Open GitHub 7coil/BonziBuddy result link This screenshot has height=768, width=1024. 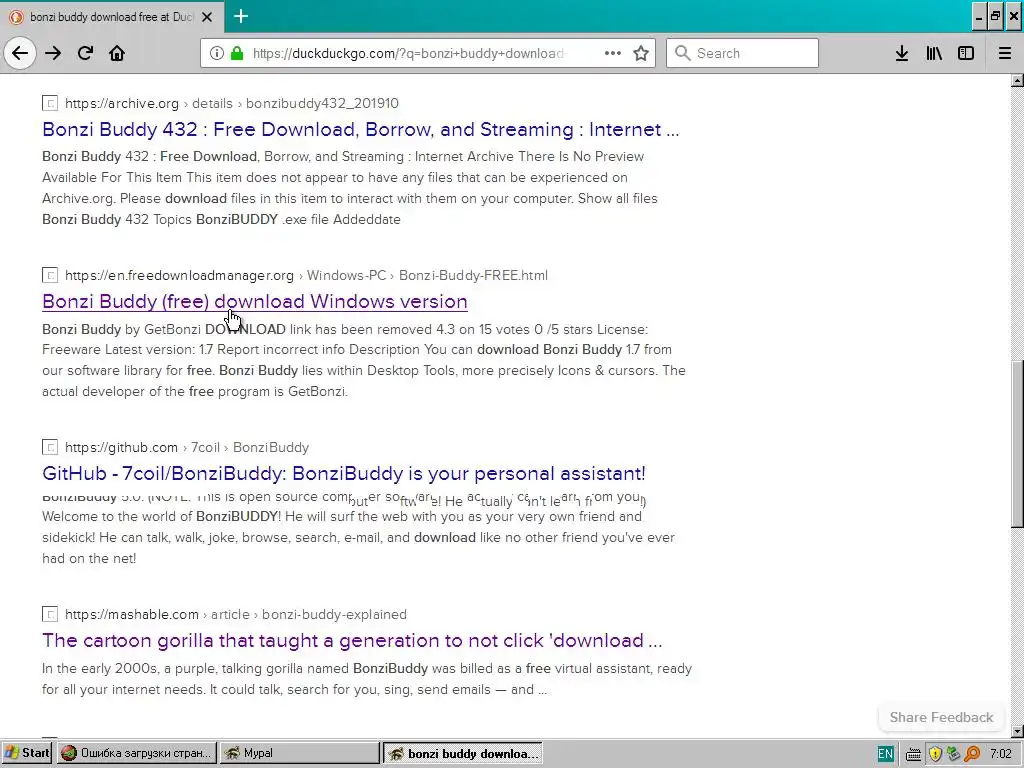click(x=344, y=473)
